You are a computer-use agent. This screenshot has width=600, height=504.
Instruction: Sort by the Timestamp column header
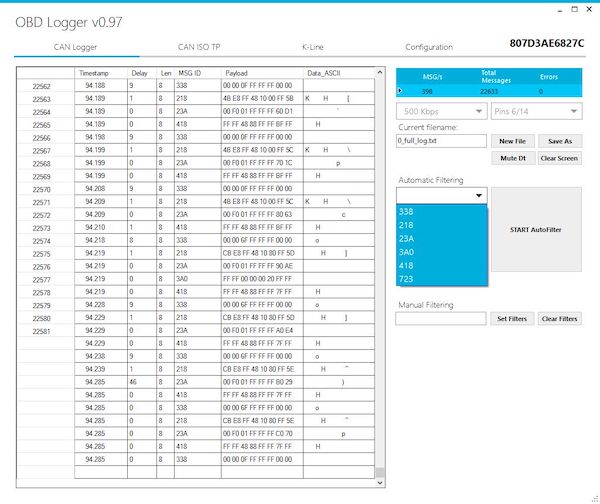coord(101,73)
